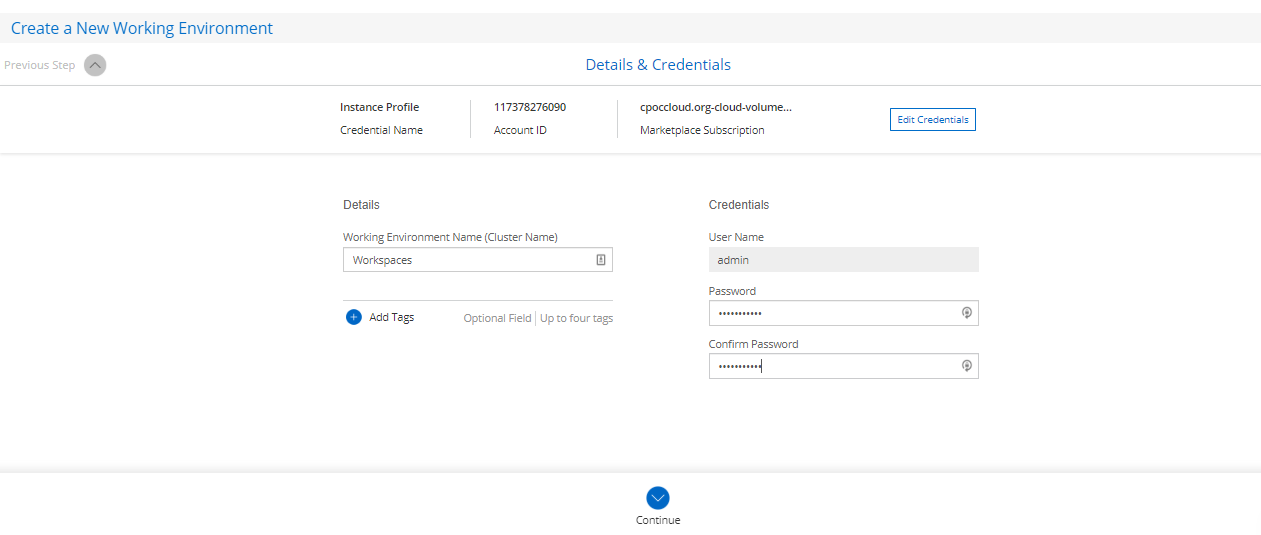1261x535 pixels.
Task: Click the Previous Step text
Action: click(x=40, y=65)
